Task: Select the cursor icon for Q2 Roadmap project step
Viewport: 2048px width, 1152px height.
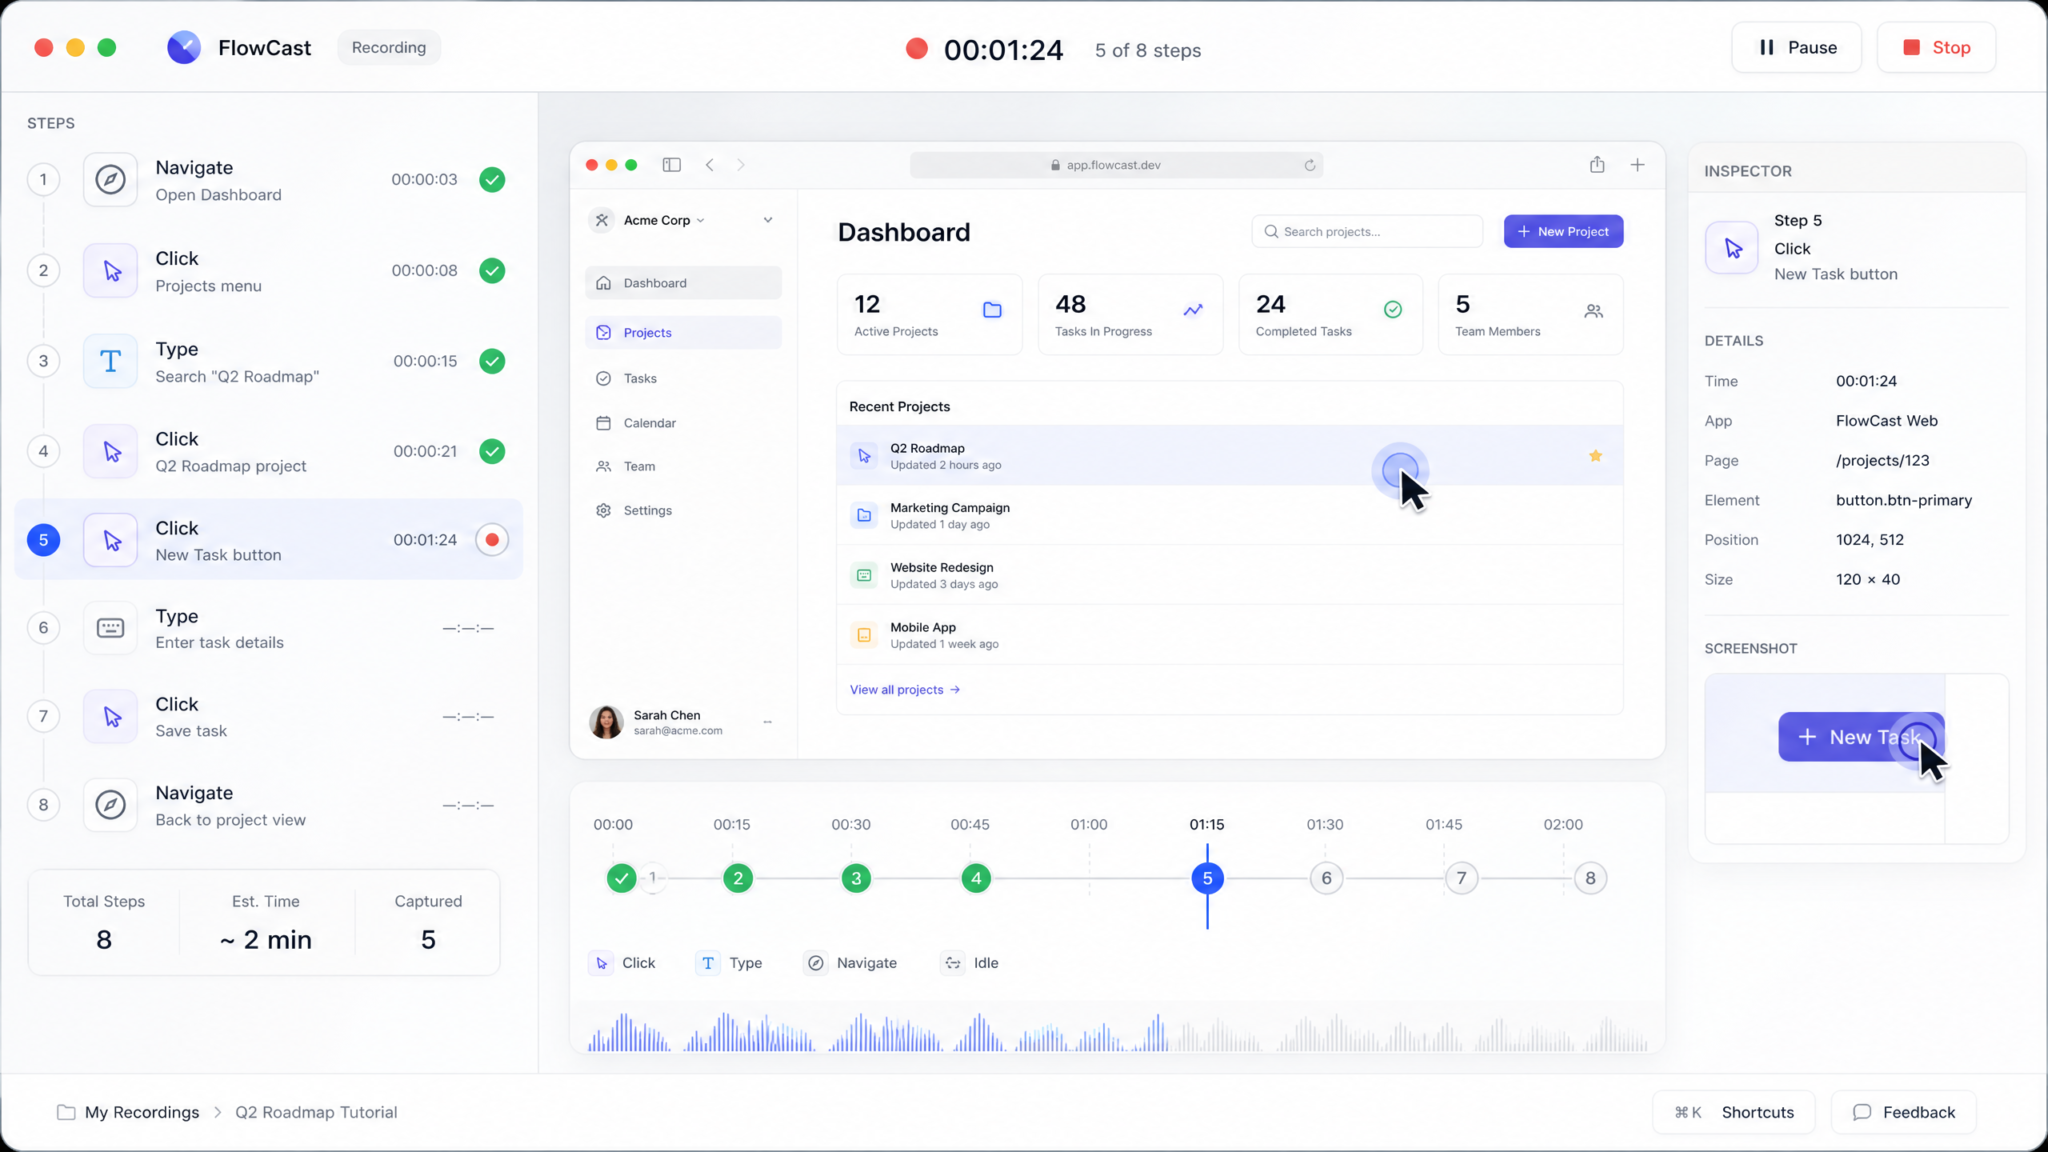Action: point(110,452)
